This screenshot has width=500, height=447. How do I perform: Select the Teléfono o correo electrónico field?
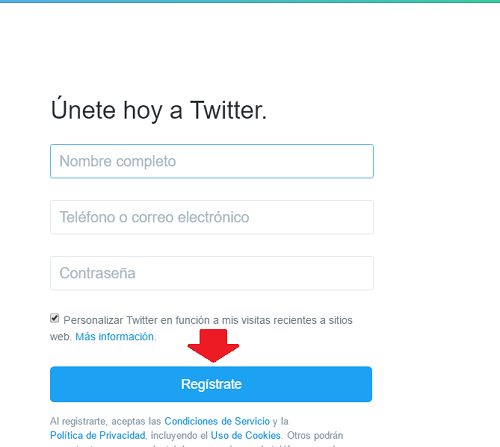(x=212, y=217)
